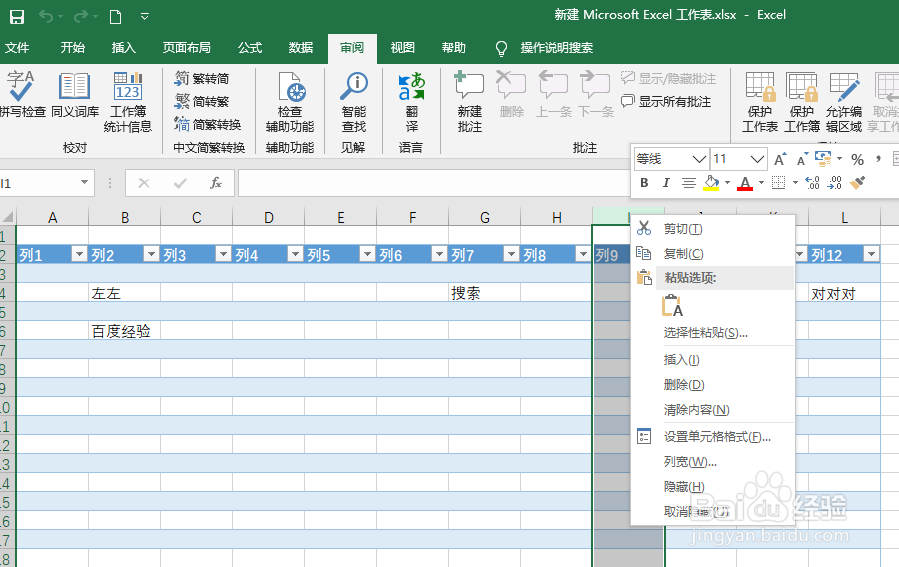Open the 帮助 tab
899x567 pixels.
point(454,48)
